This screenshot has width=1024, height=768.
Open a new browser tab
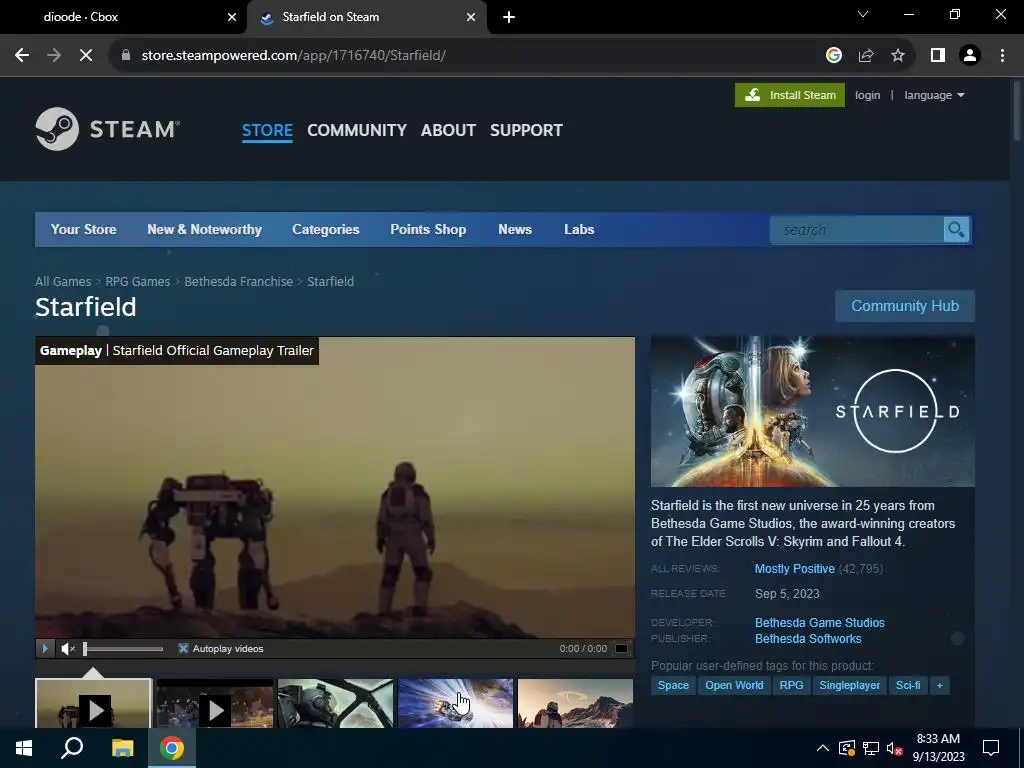[509, 17]
